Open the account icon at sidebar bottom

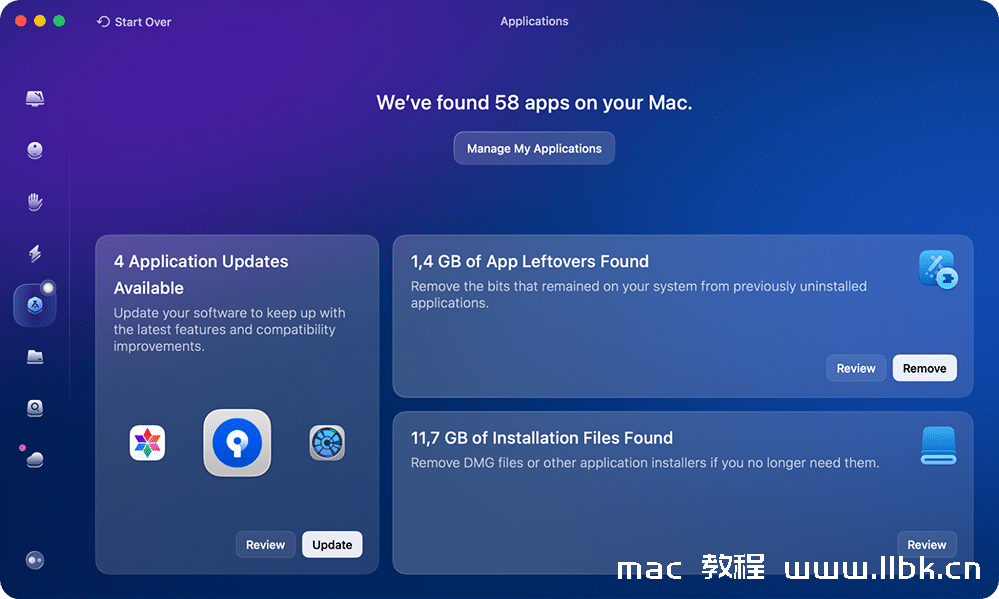point(35,560)
